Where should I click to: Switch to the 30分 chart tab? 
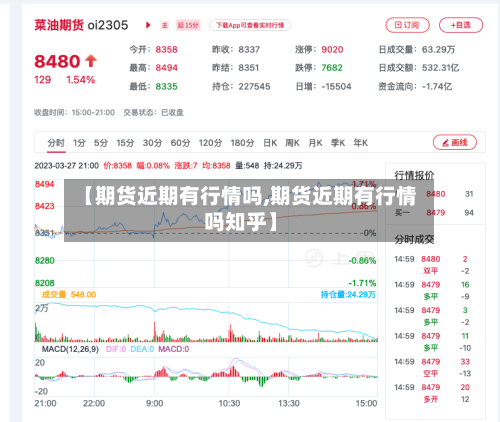pos(152,143)
